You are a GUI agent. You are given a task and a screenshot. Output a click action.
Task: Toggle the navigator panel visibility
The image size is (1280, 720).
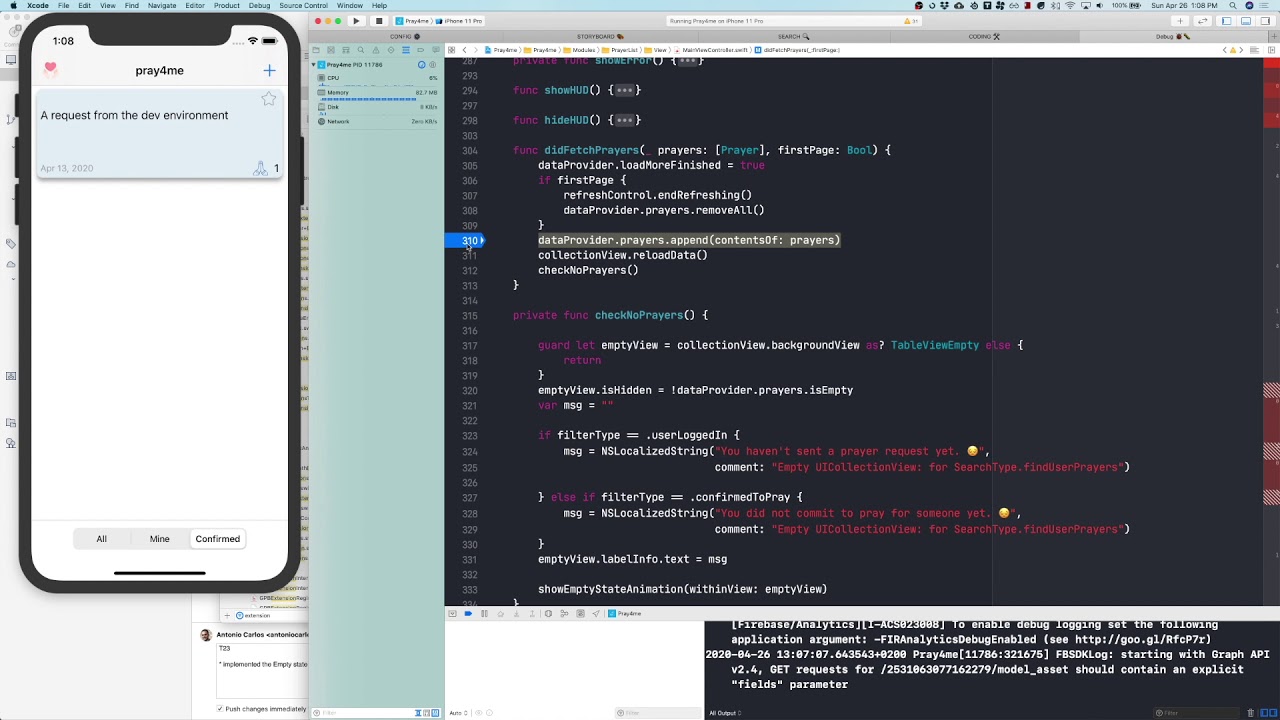(1227, 21)
